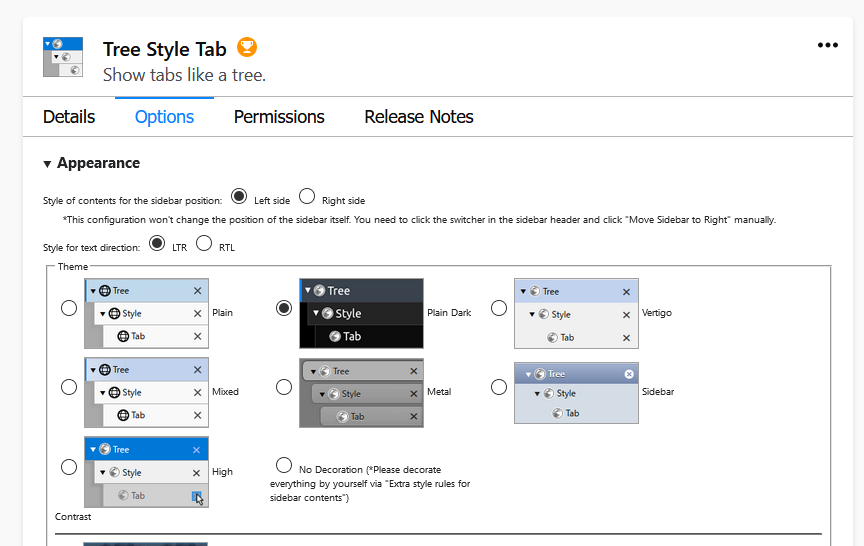
Task: Choose the Mixed theme radio button
Action: pos(69,387)
